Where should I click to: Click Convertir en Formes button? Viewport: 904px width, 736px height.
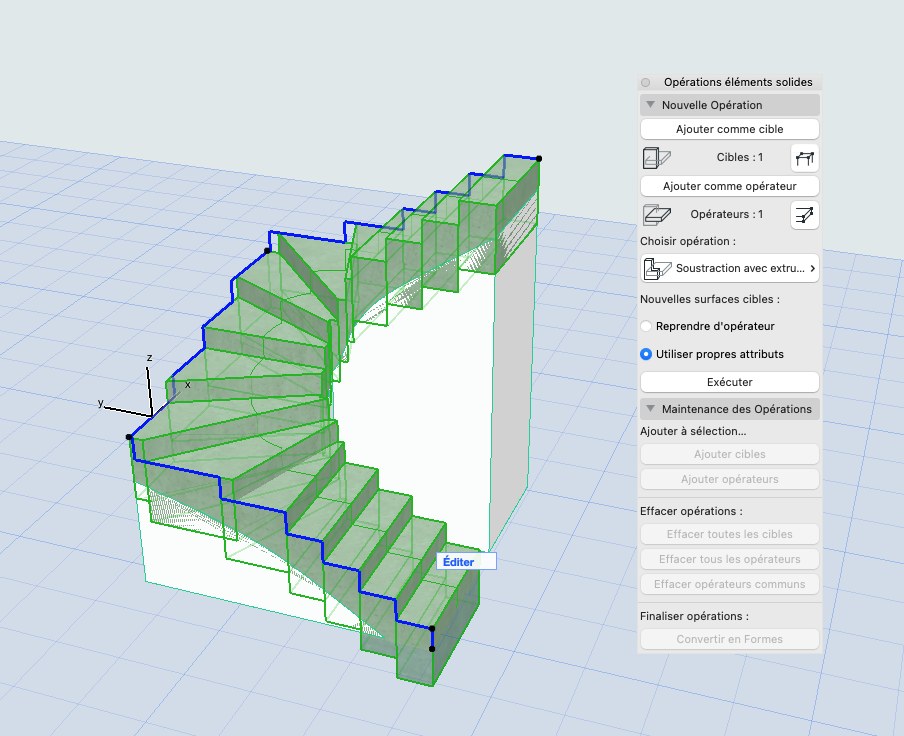[730, 639]
